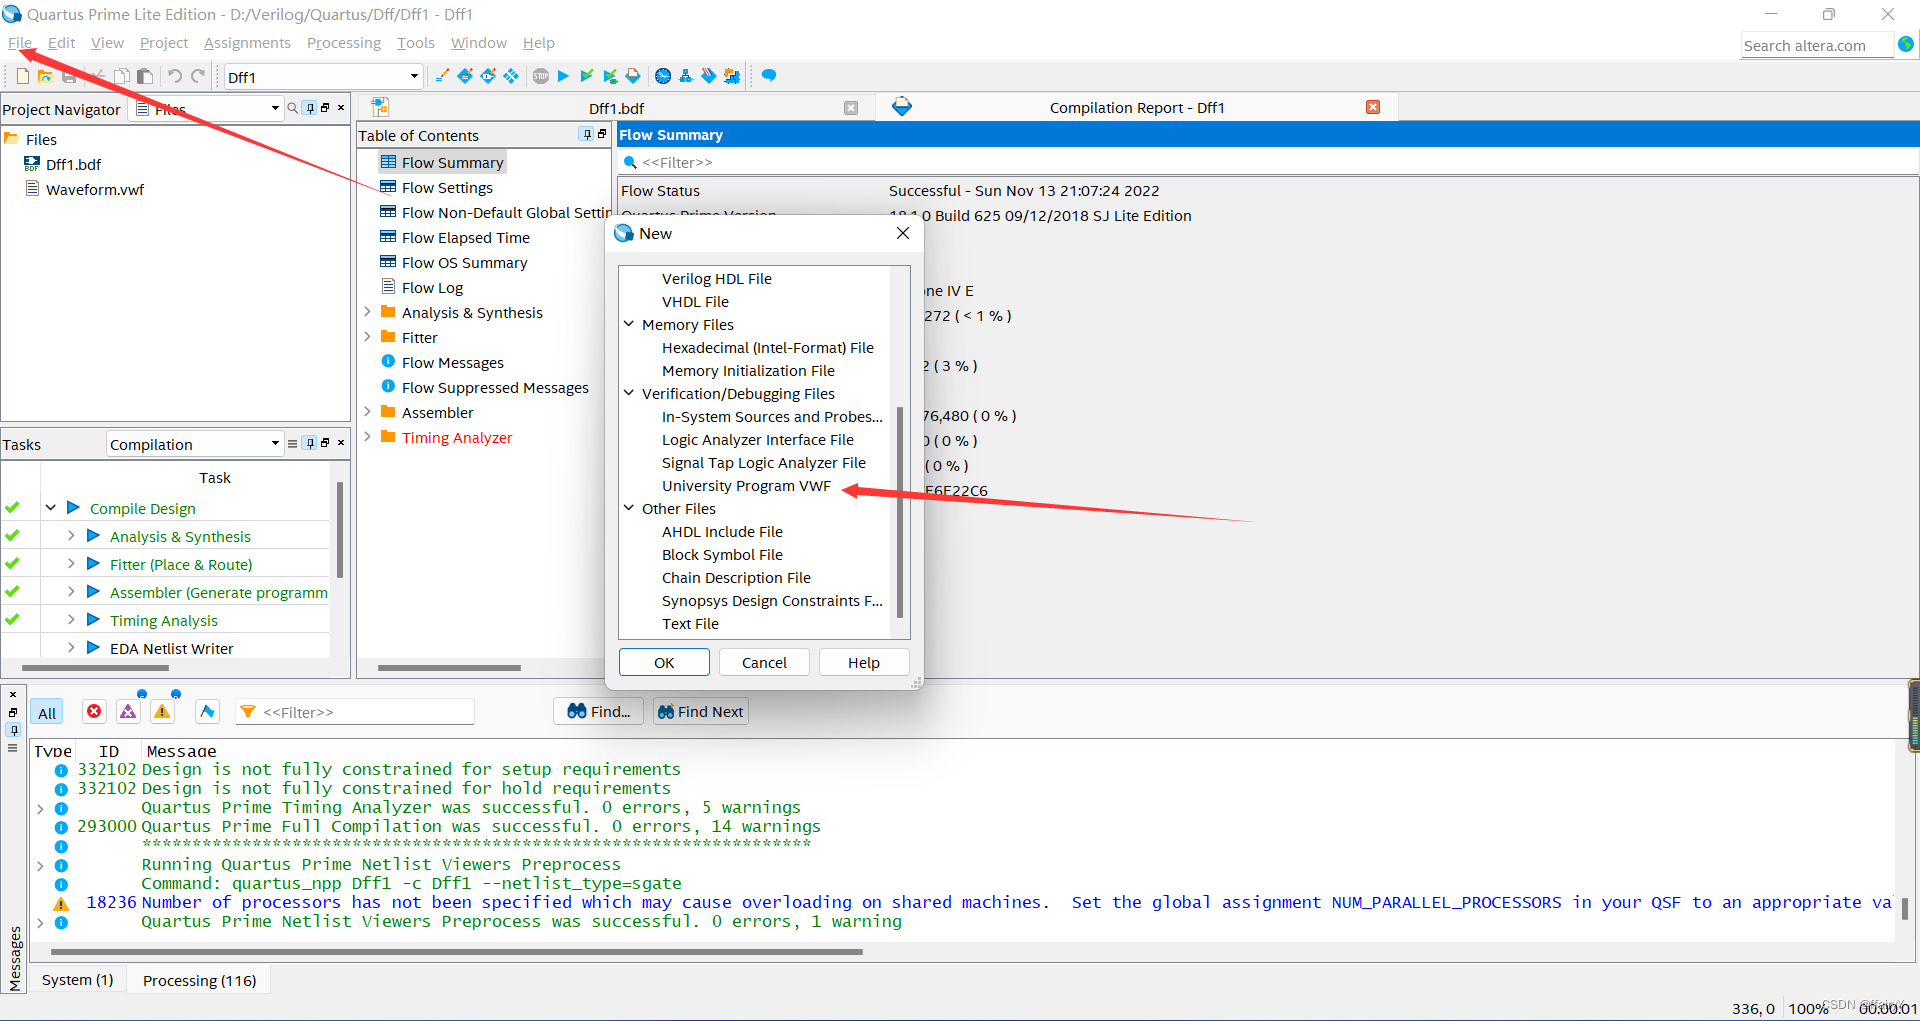Select University Program VWF file type
The height and width of the screenshot is (1021, 1920).
746,486
